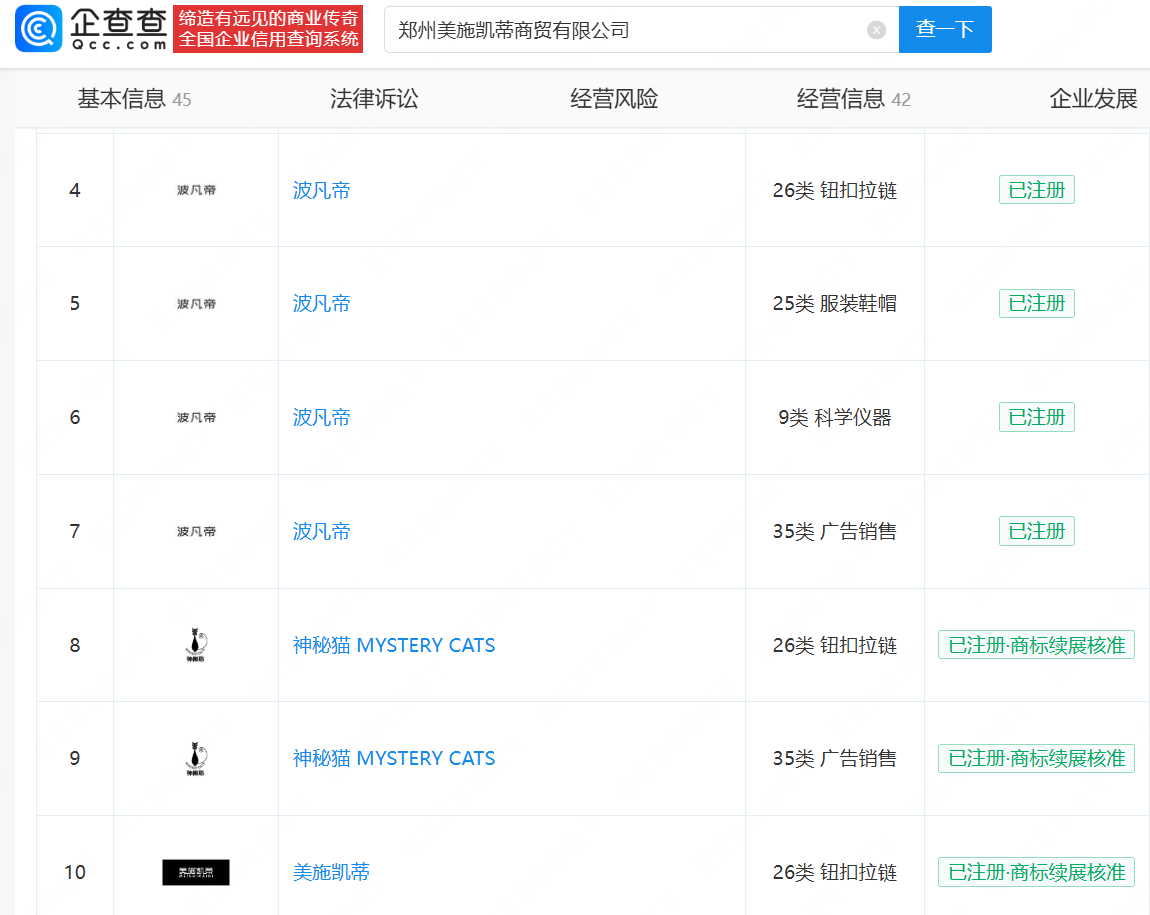The height and width of the screenshot is (915, 1150).
Task: Select '35类 广告销售' in row 9
Action: tap(835, 758)
